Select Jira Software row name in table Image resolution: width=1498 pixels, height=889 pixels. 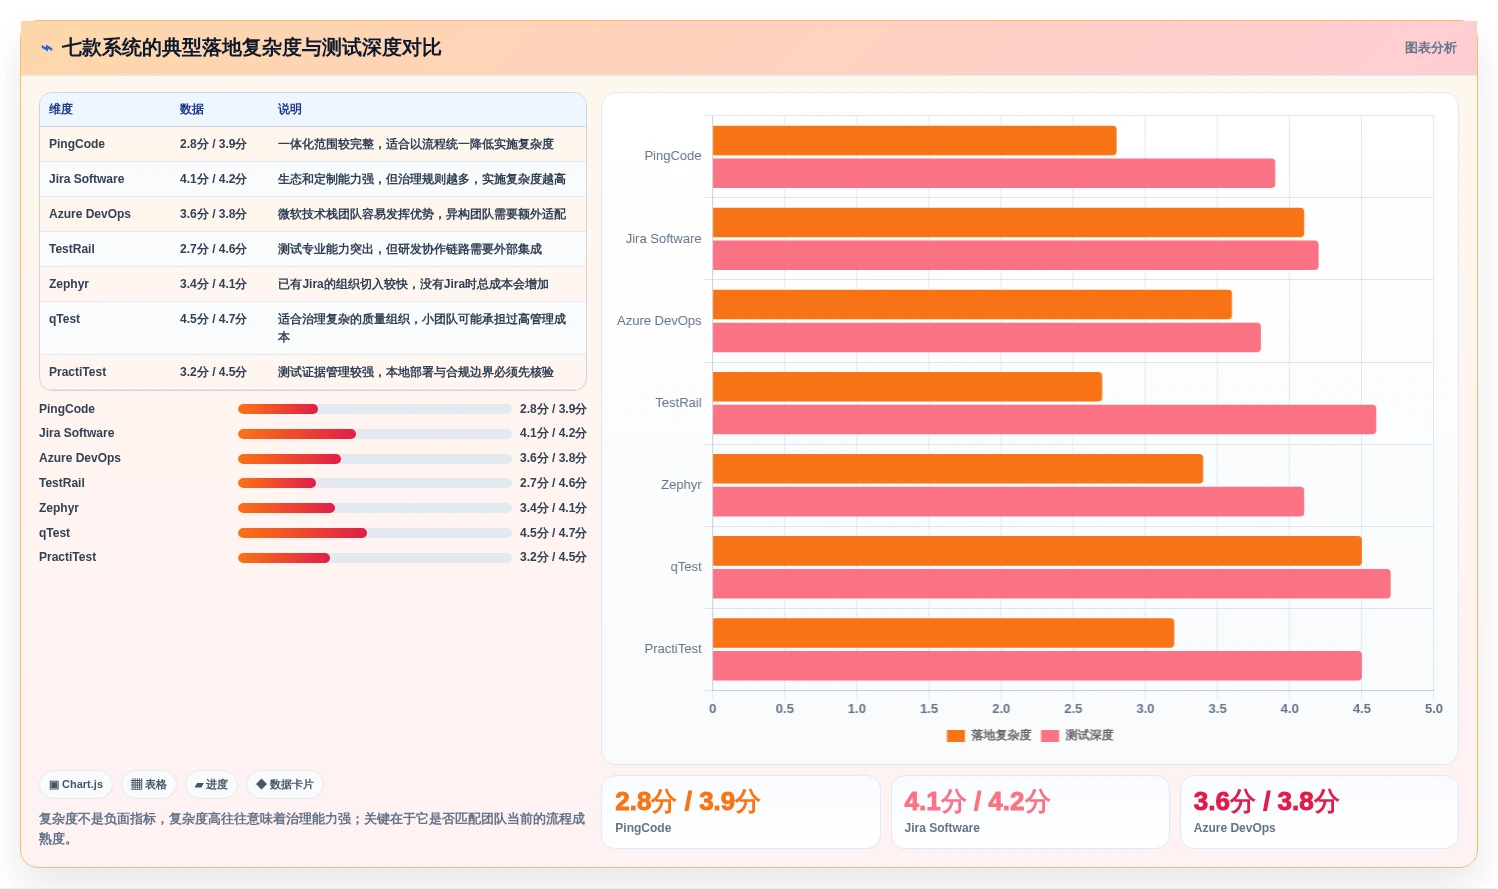(x=87, y=179)
